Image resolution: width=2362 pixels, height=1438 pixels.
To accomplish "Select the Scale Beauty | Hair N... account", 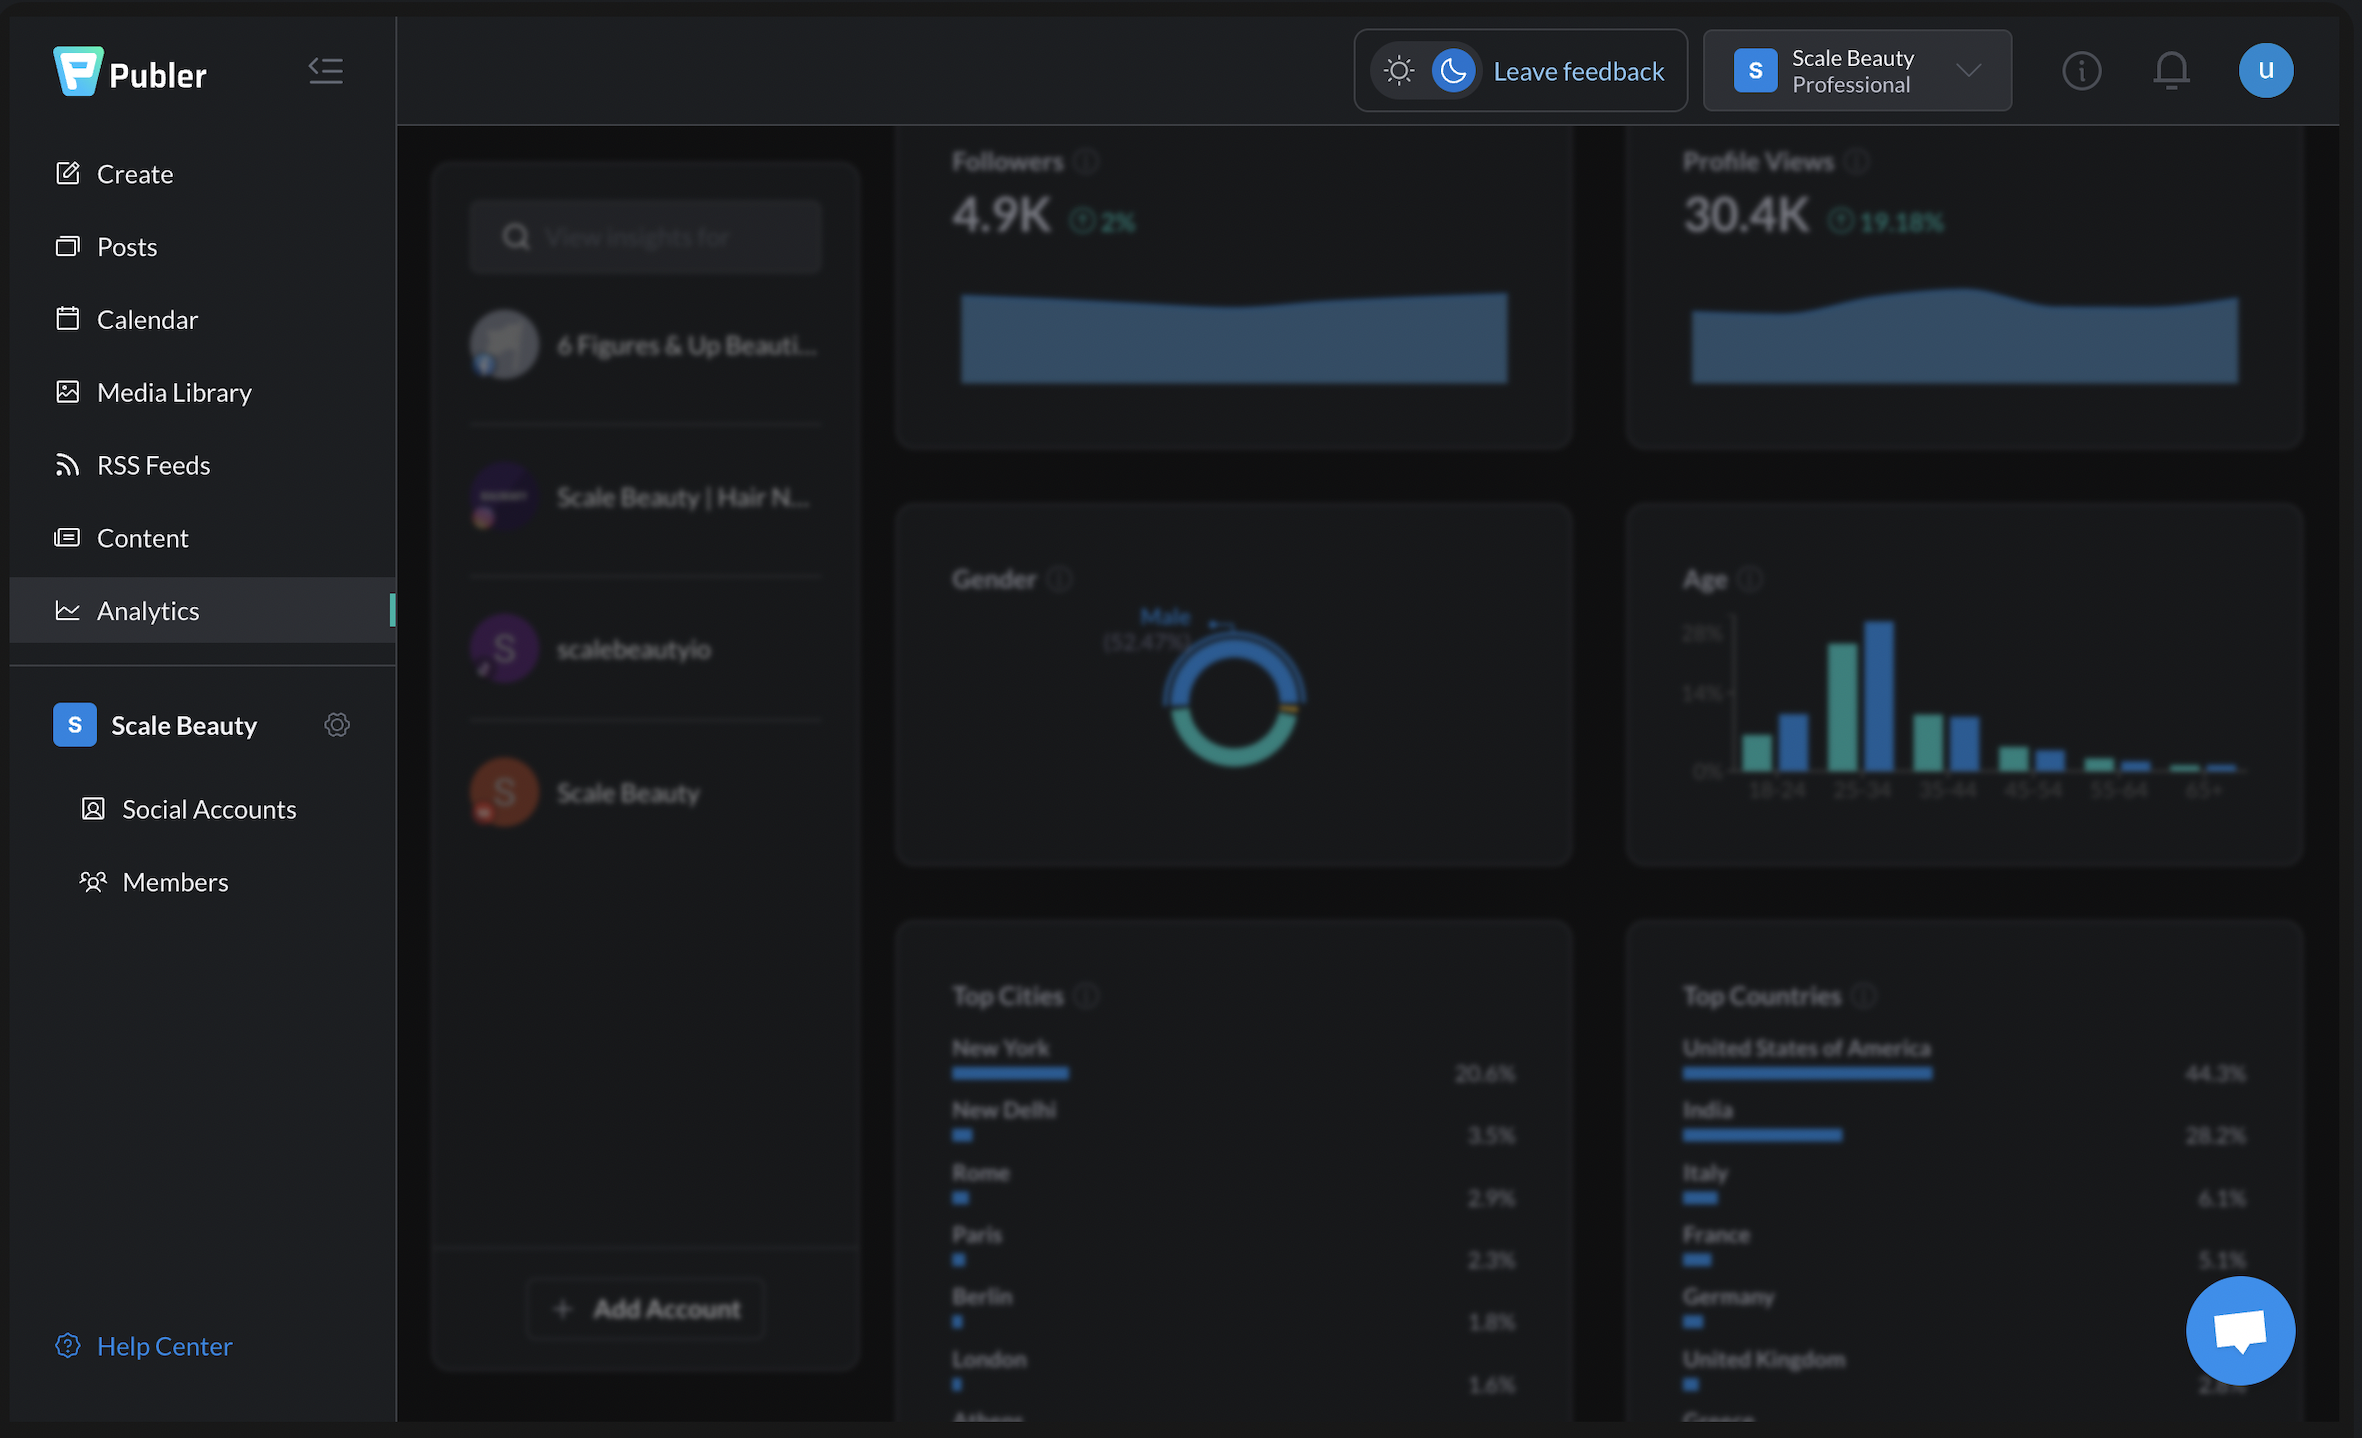I will (646, 497).
